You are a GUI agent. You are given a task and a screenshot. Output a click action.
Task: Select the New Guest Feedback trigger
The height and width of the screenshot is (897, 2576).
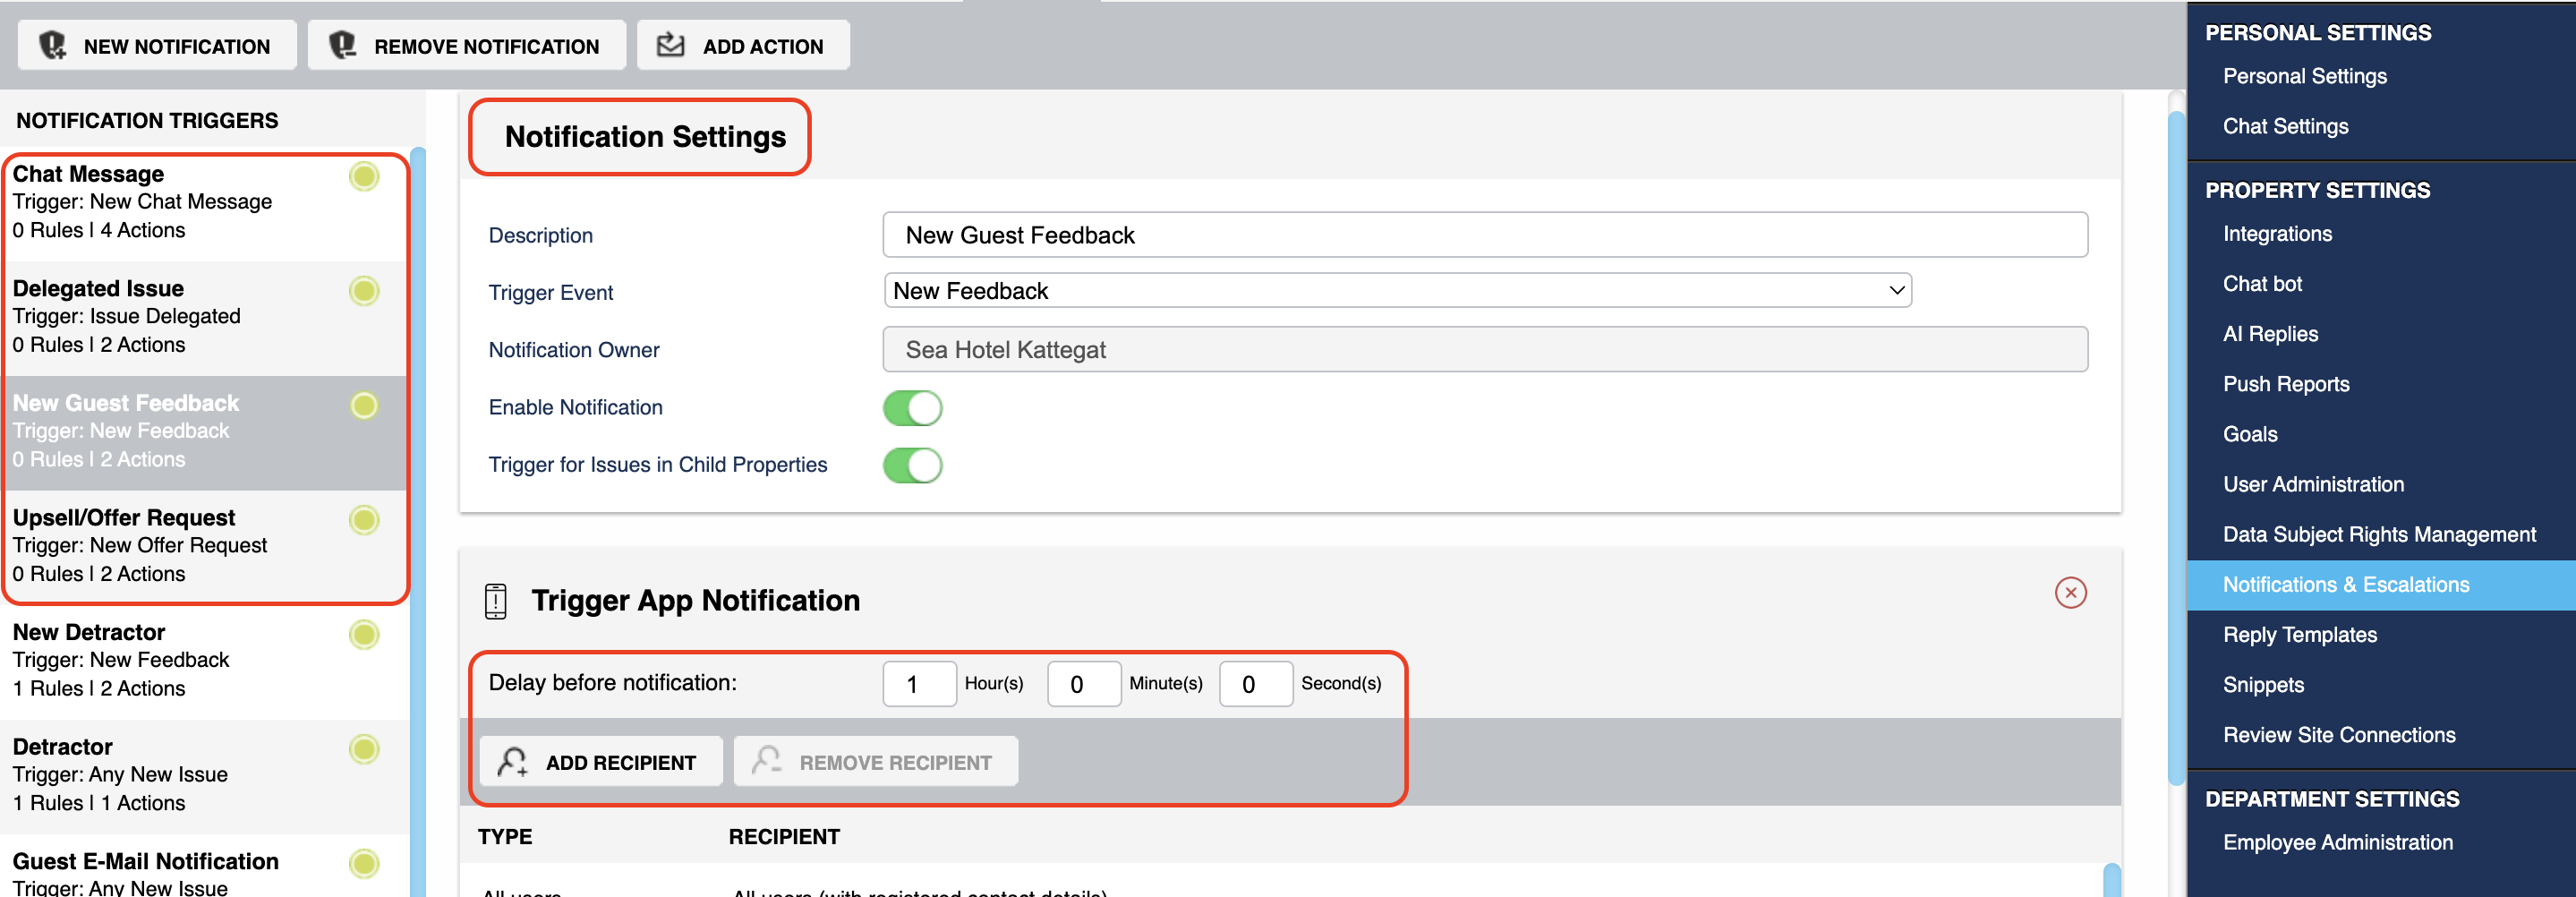[x=205, y=433]
